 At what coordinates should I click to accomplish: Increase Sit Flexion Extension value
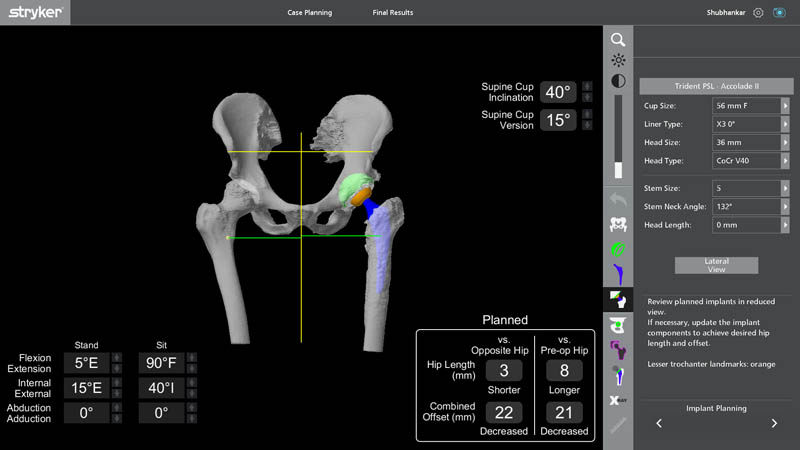pos(192,358)
